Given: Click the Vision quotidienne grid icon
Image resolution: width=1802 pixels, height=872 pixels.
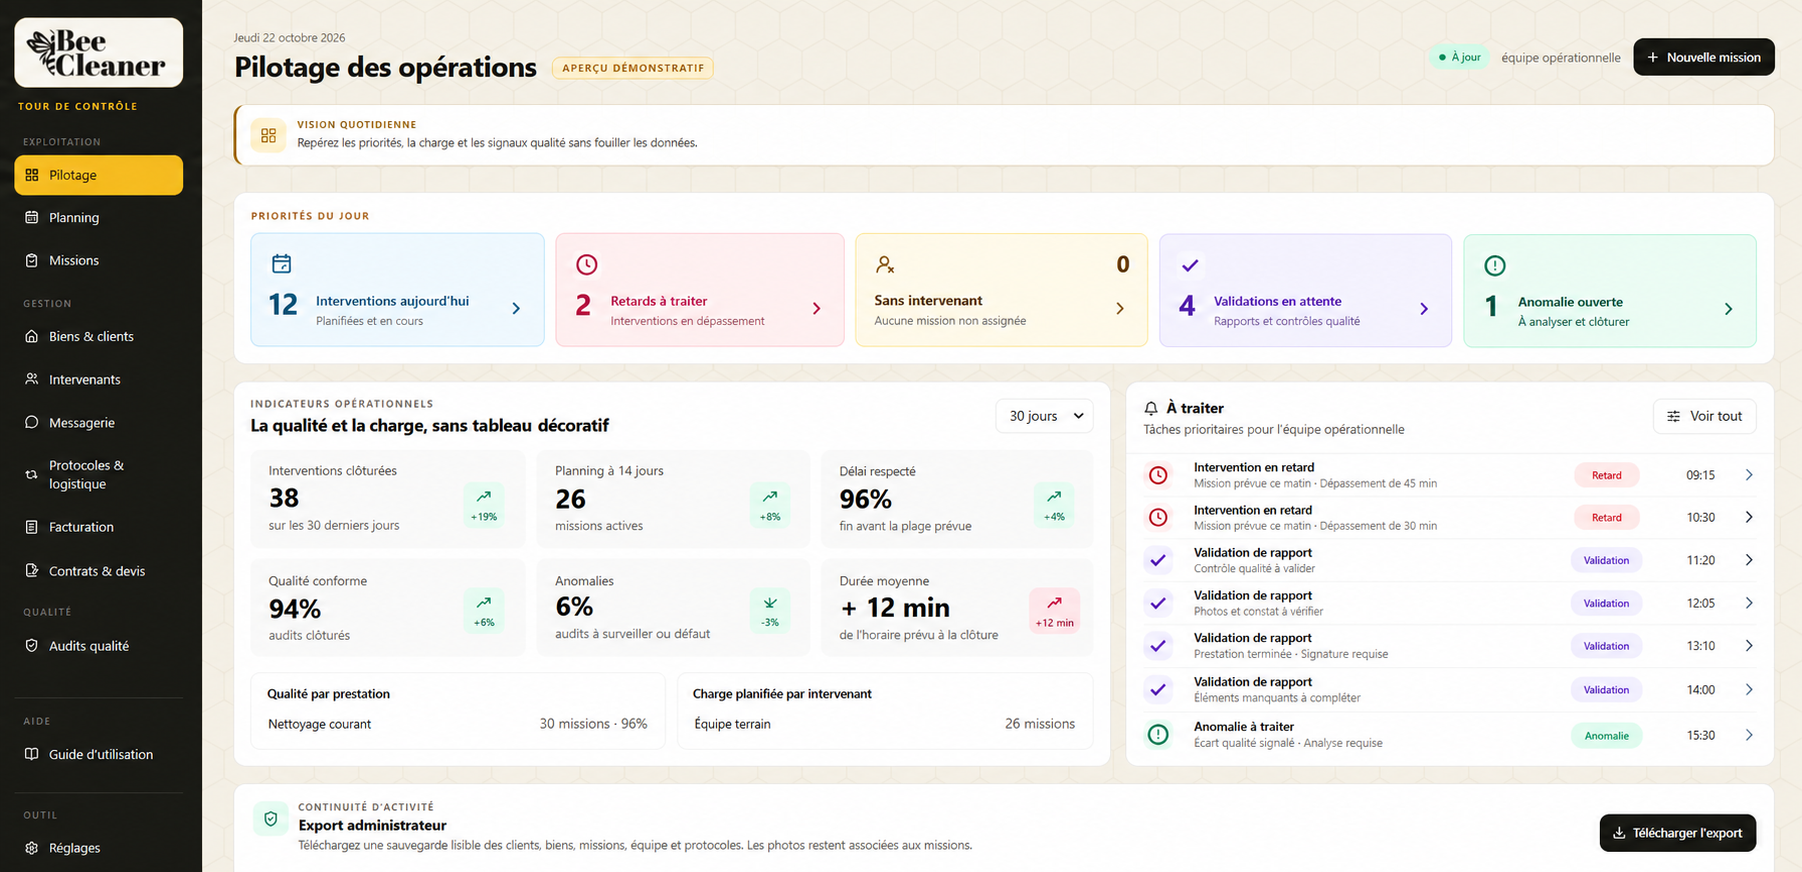Looking at the screenshot, I should point(268,135).
